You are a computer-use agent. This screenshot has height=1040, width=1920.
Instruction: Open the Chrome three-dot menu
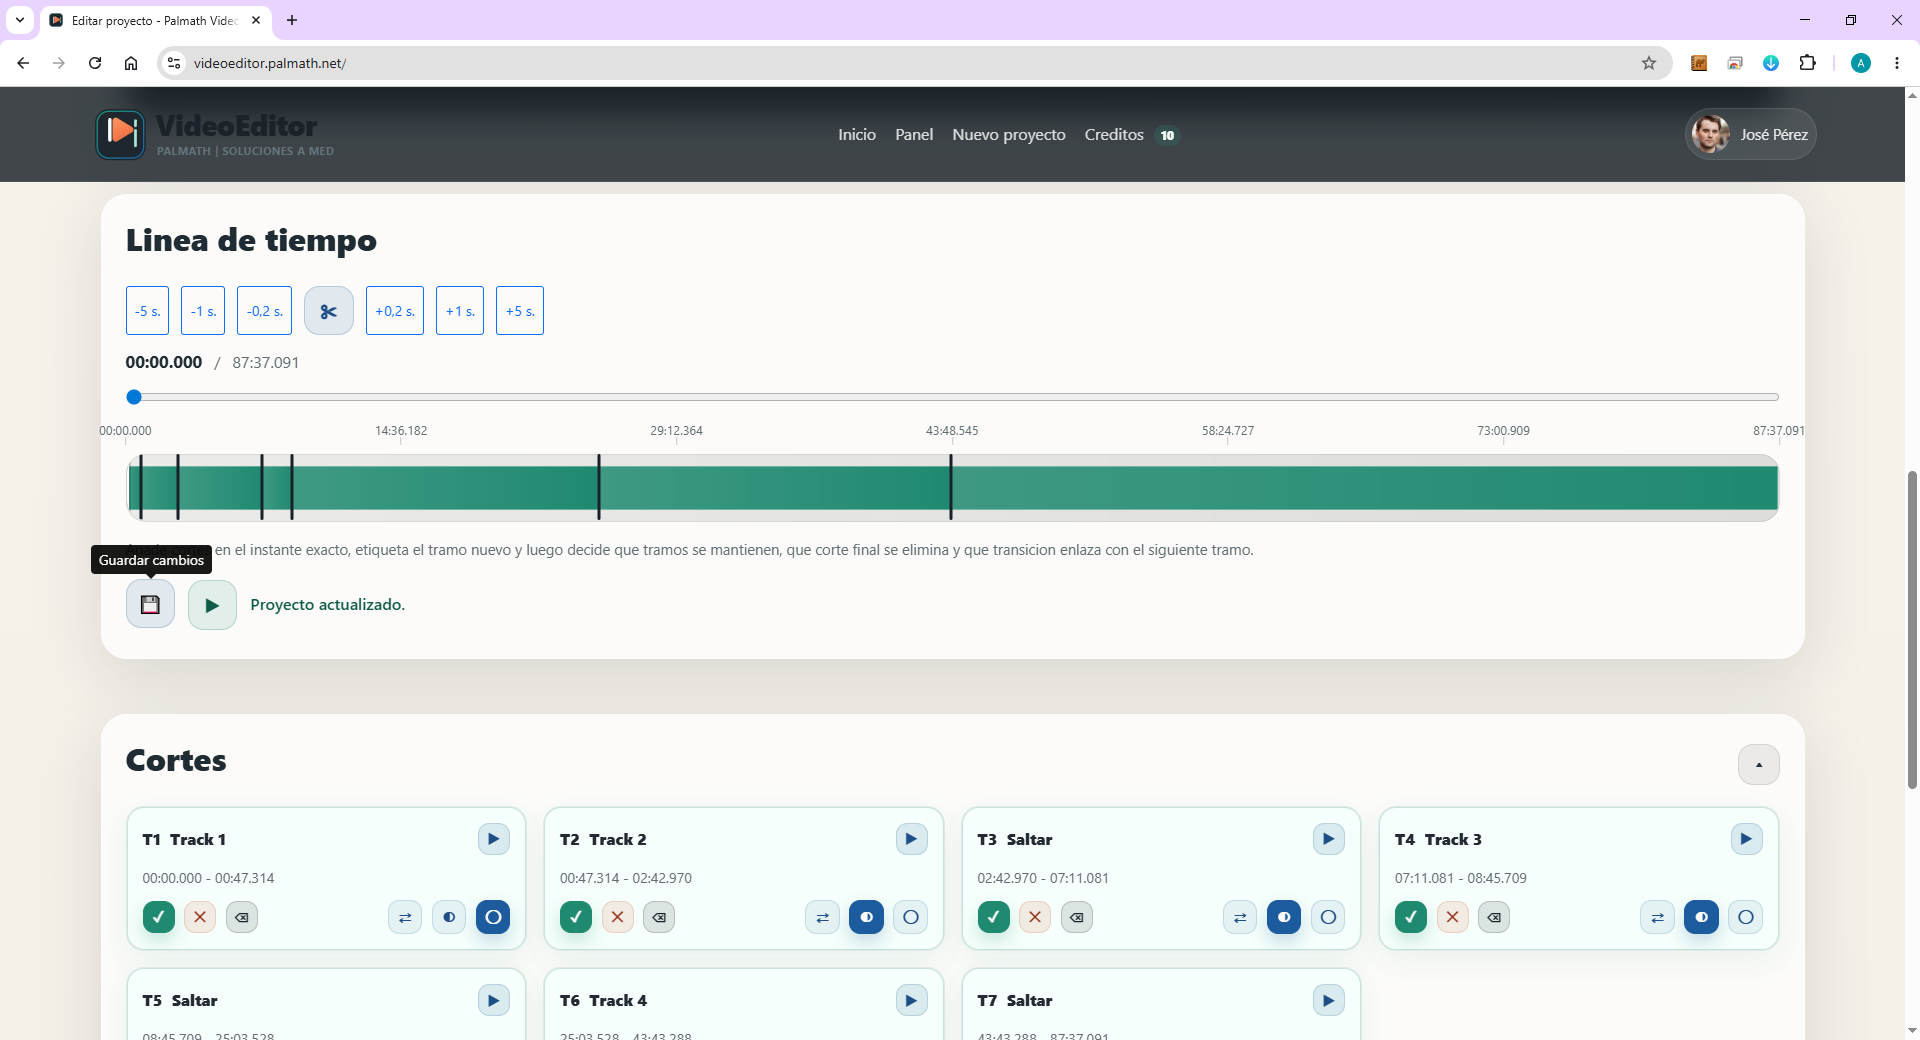coord(1897,63)
